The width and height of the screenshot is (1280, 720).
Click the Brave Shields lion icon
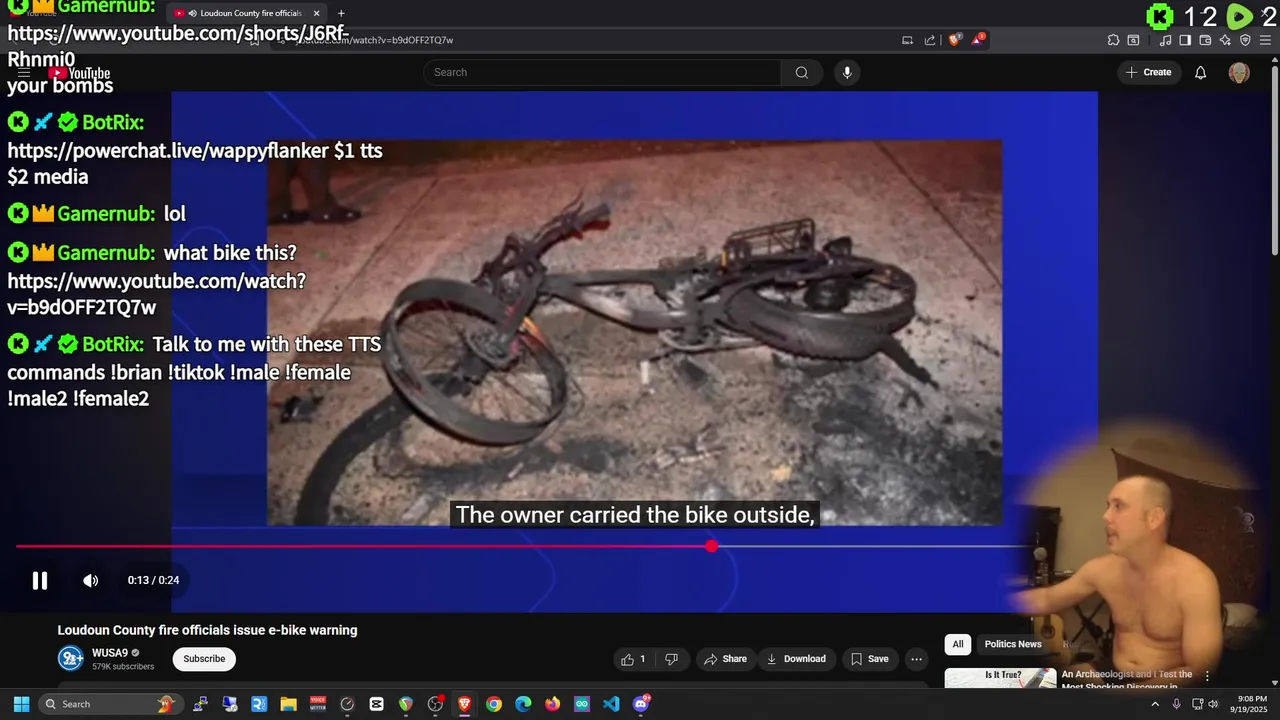(954, 40)
